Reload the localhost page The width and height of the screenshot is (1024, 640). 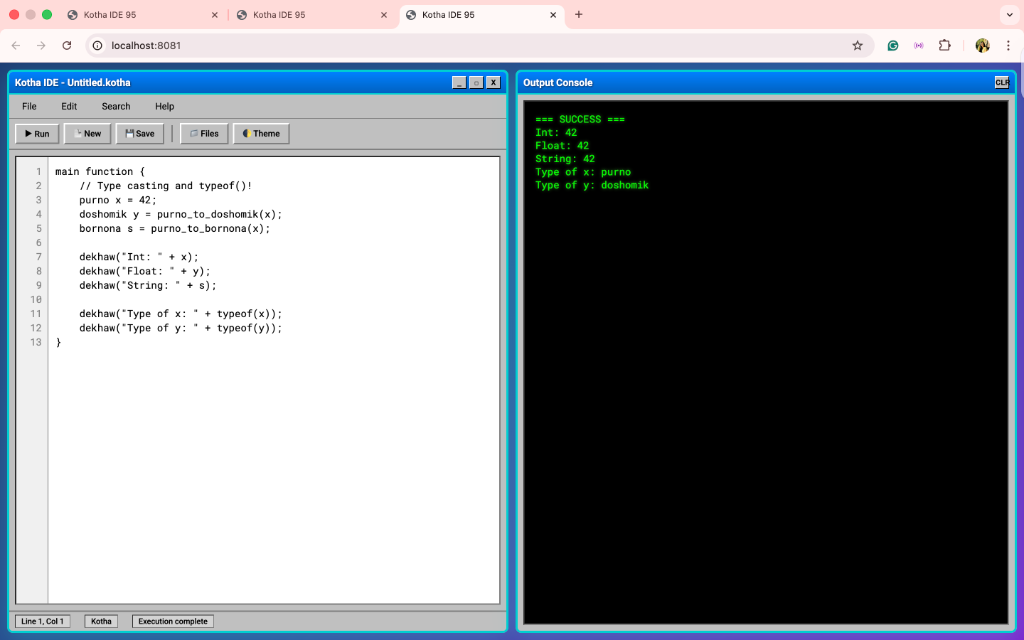click(66, 45)
